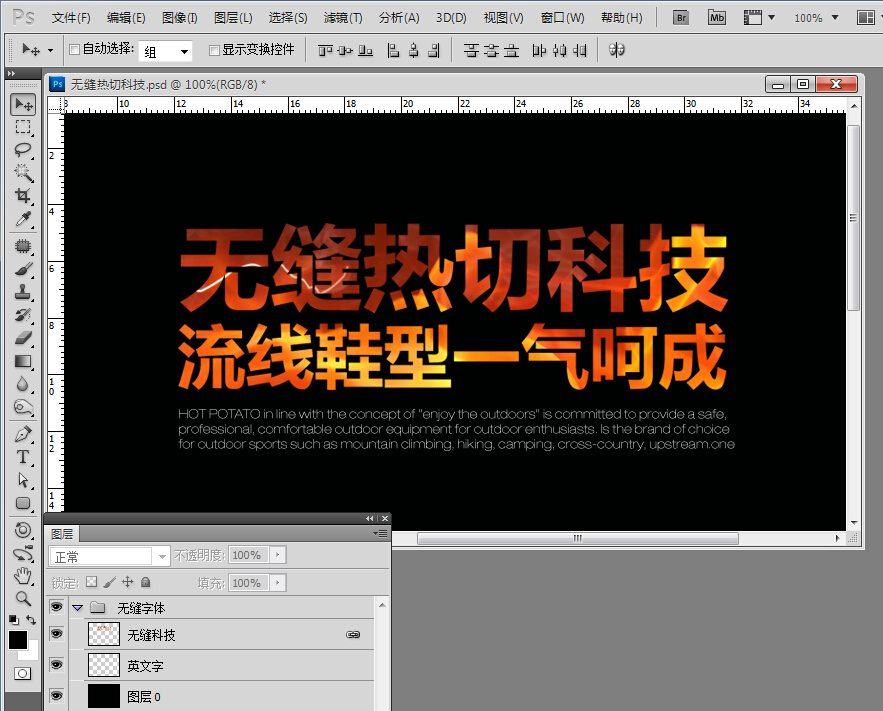Select the Rectangular Marquee tool
Screen dimensions: 883x711
pos(23,128)
